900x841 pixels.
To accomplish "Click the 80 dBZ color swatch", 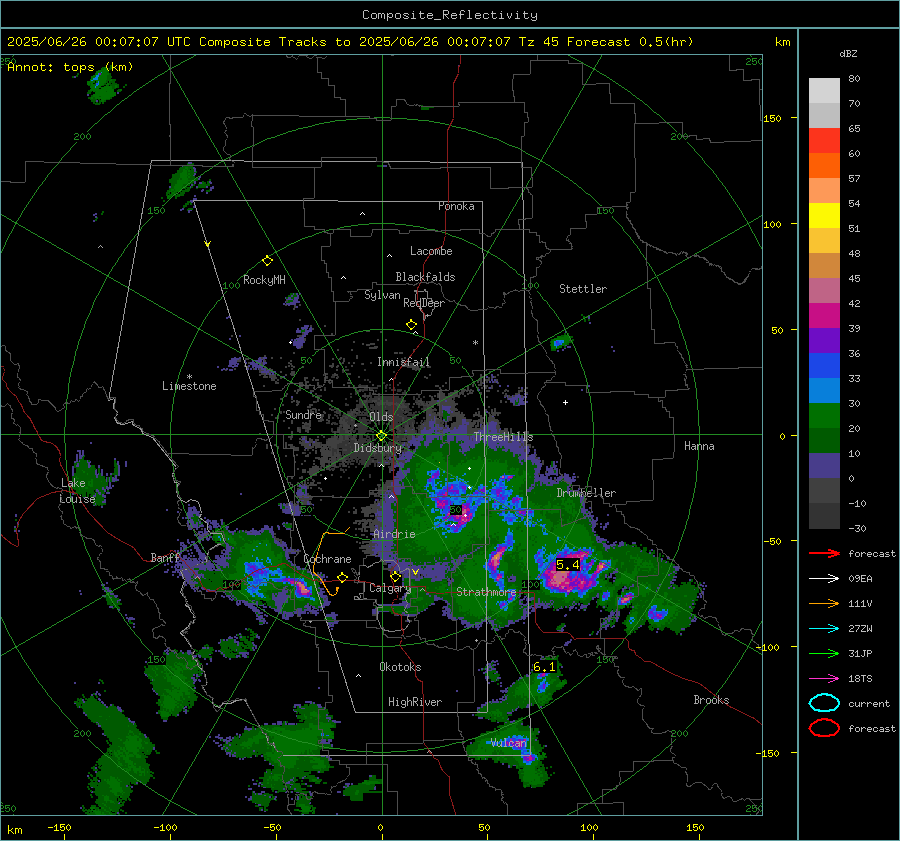I will click(x=824, y=90).
